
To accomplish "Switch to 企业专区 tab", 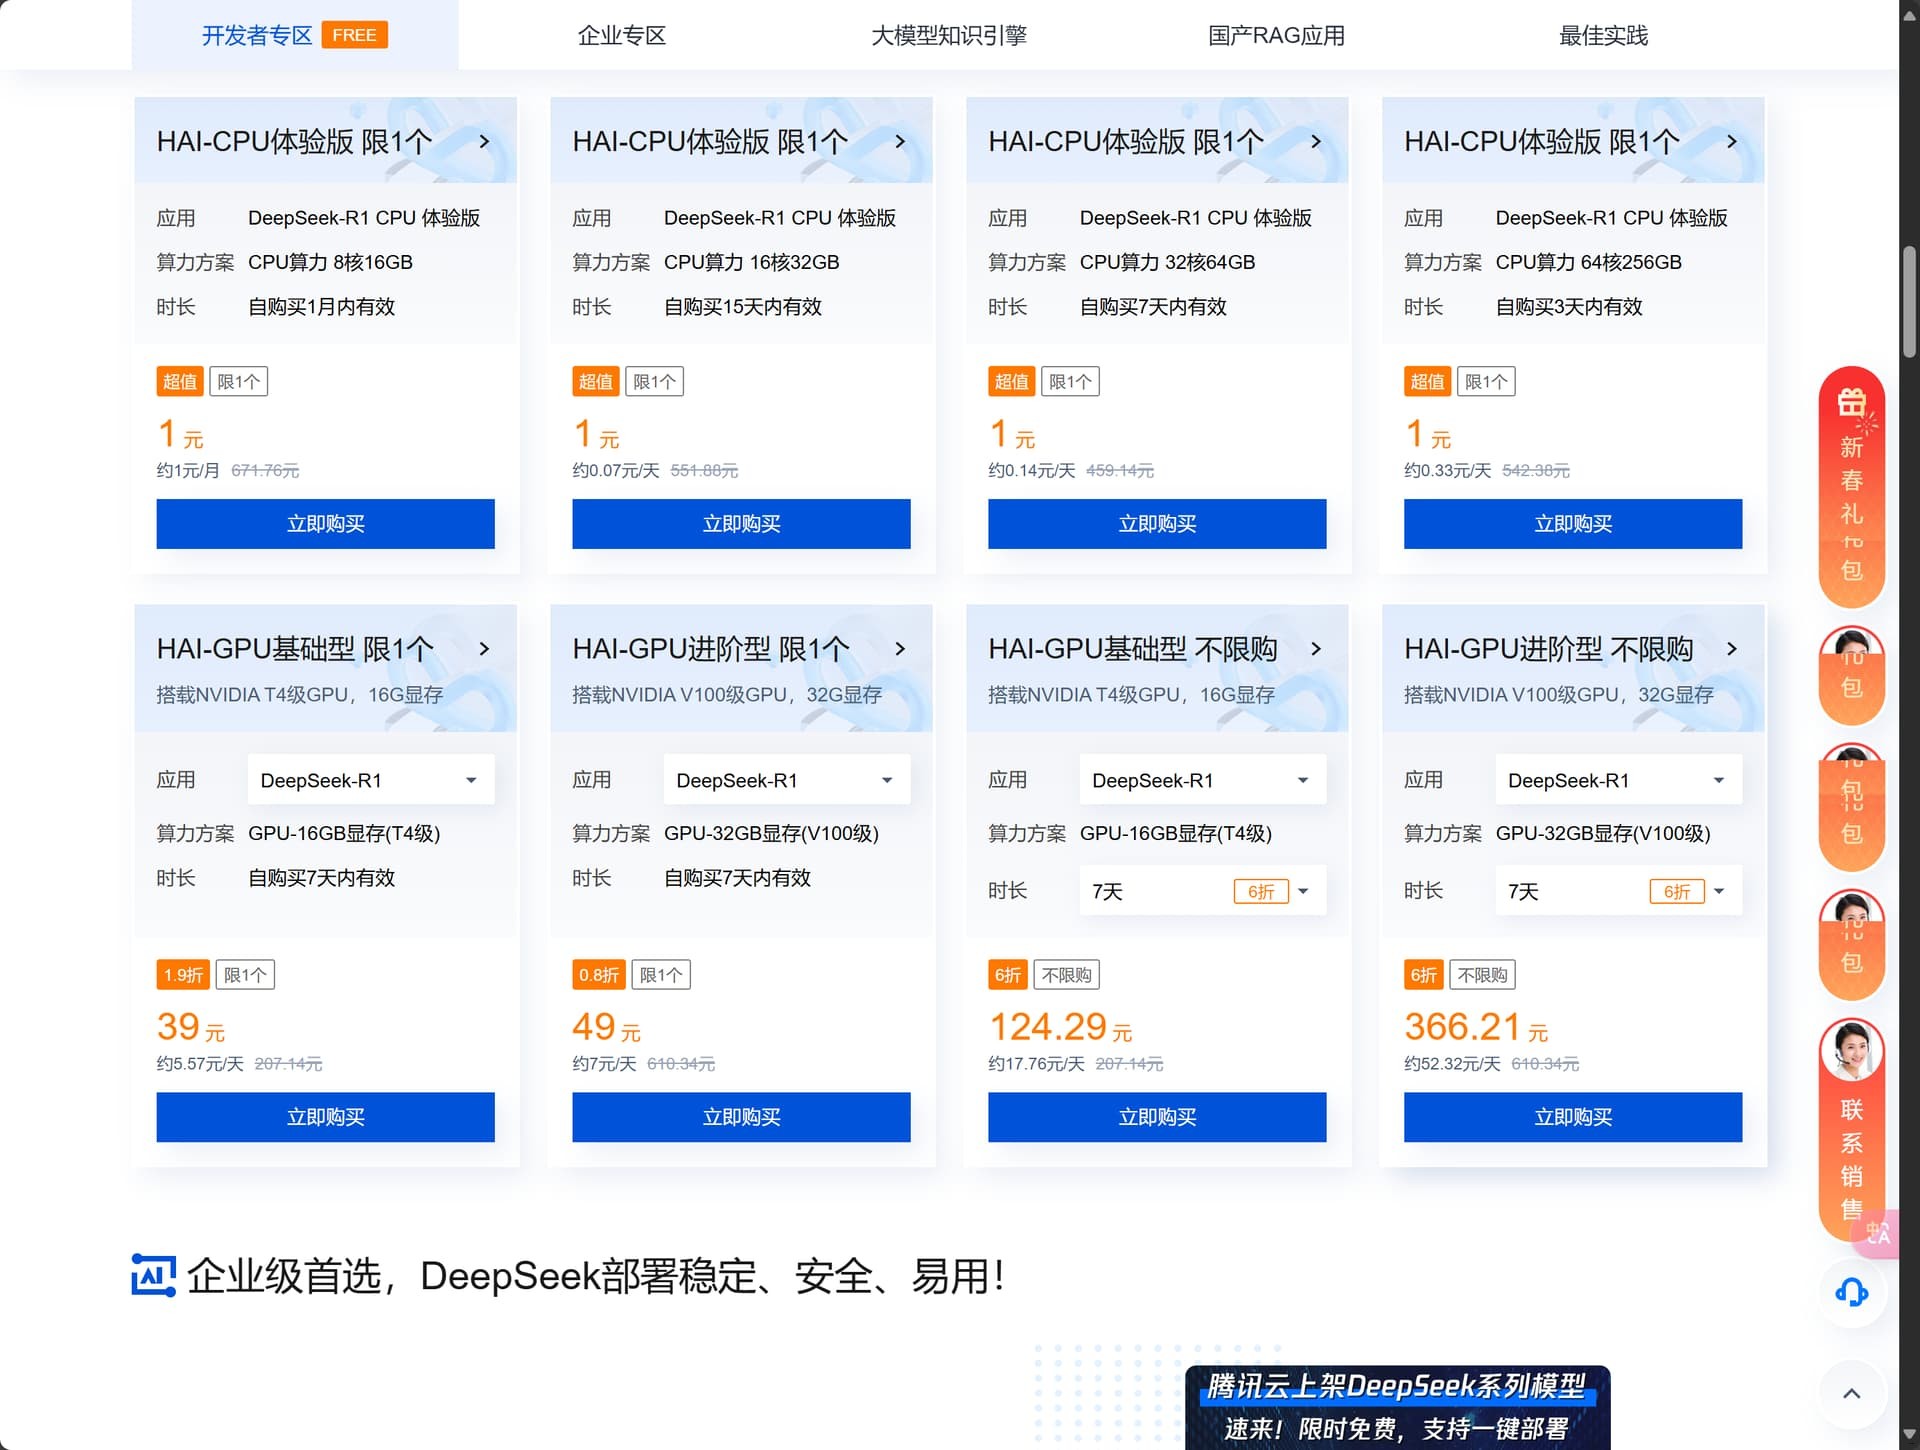I will coord(621,36).
